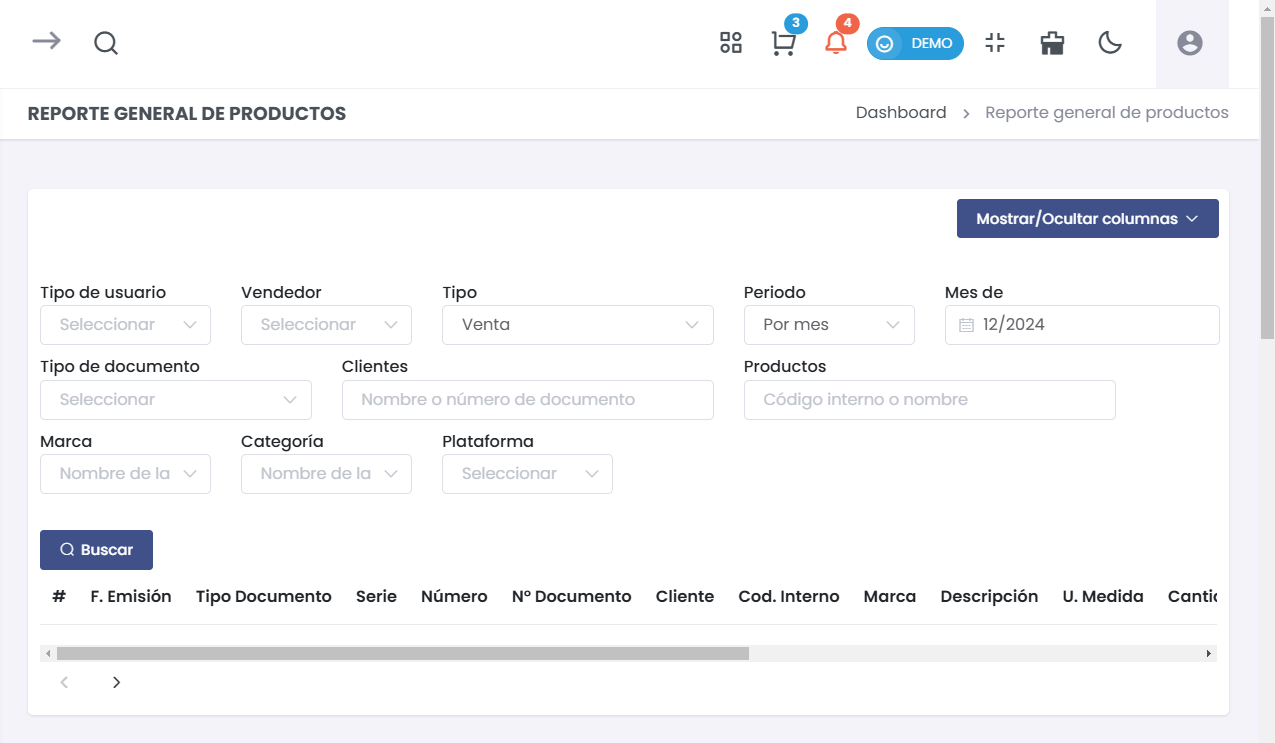The image size is (1275, 743).
Task: Click the table scrollbar left arrow
Action: coord(48,653)
